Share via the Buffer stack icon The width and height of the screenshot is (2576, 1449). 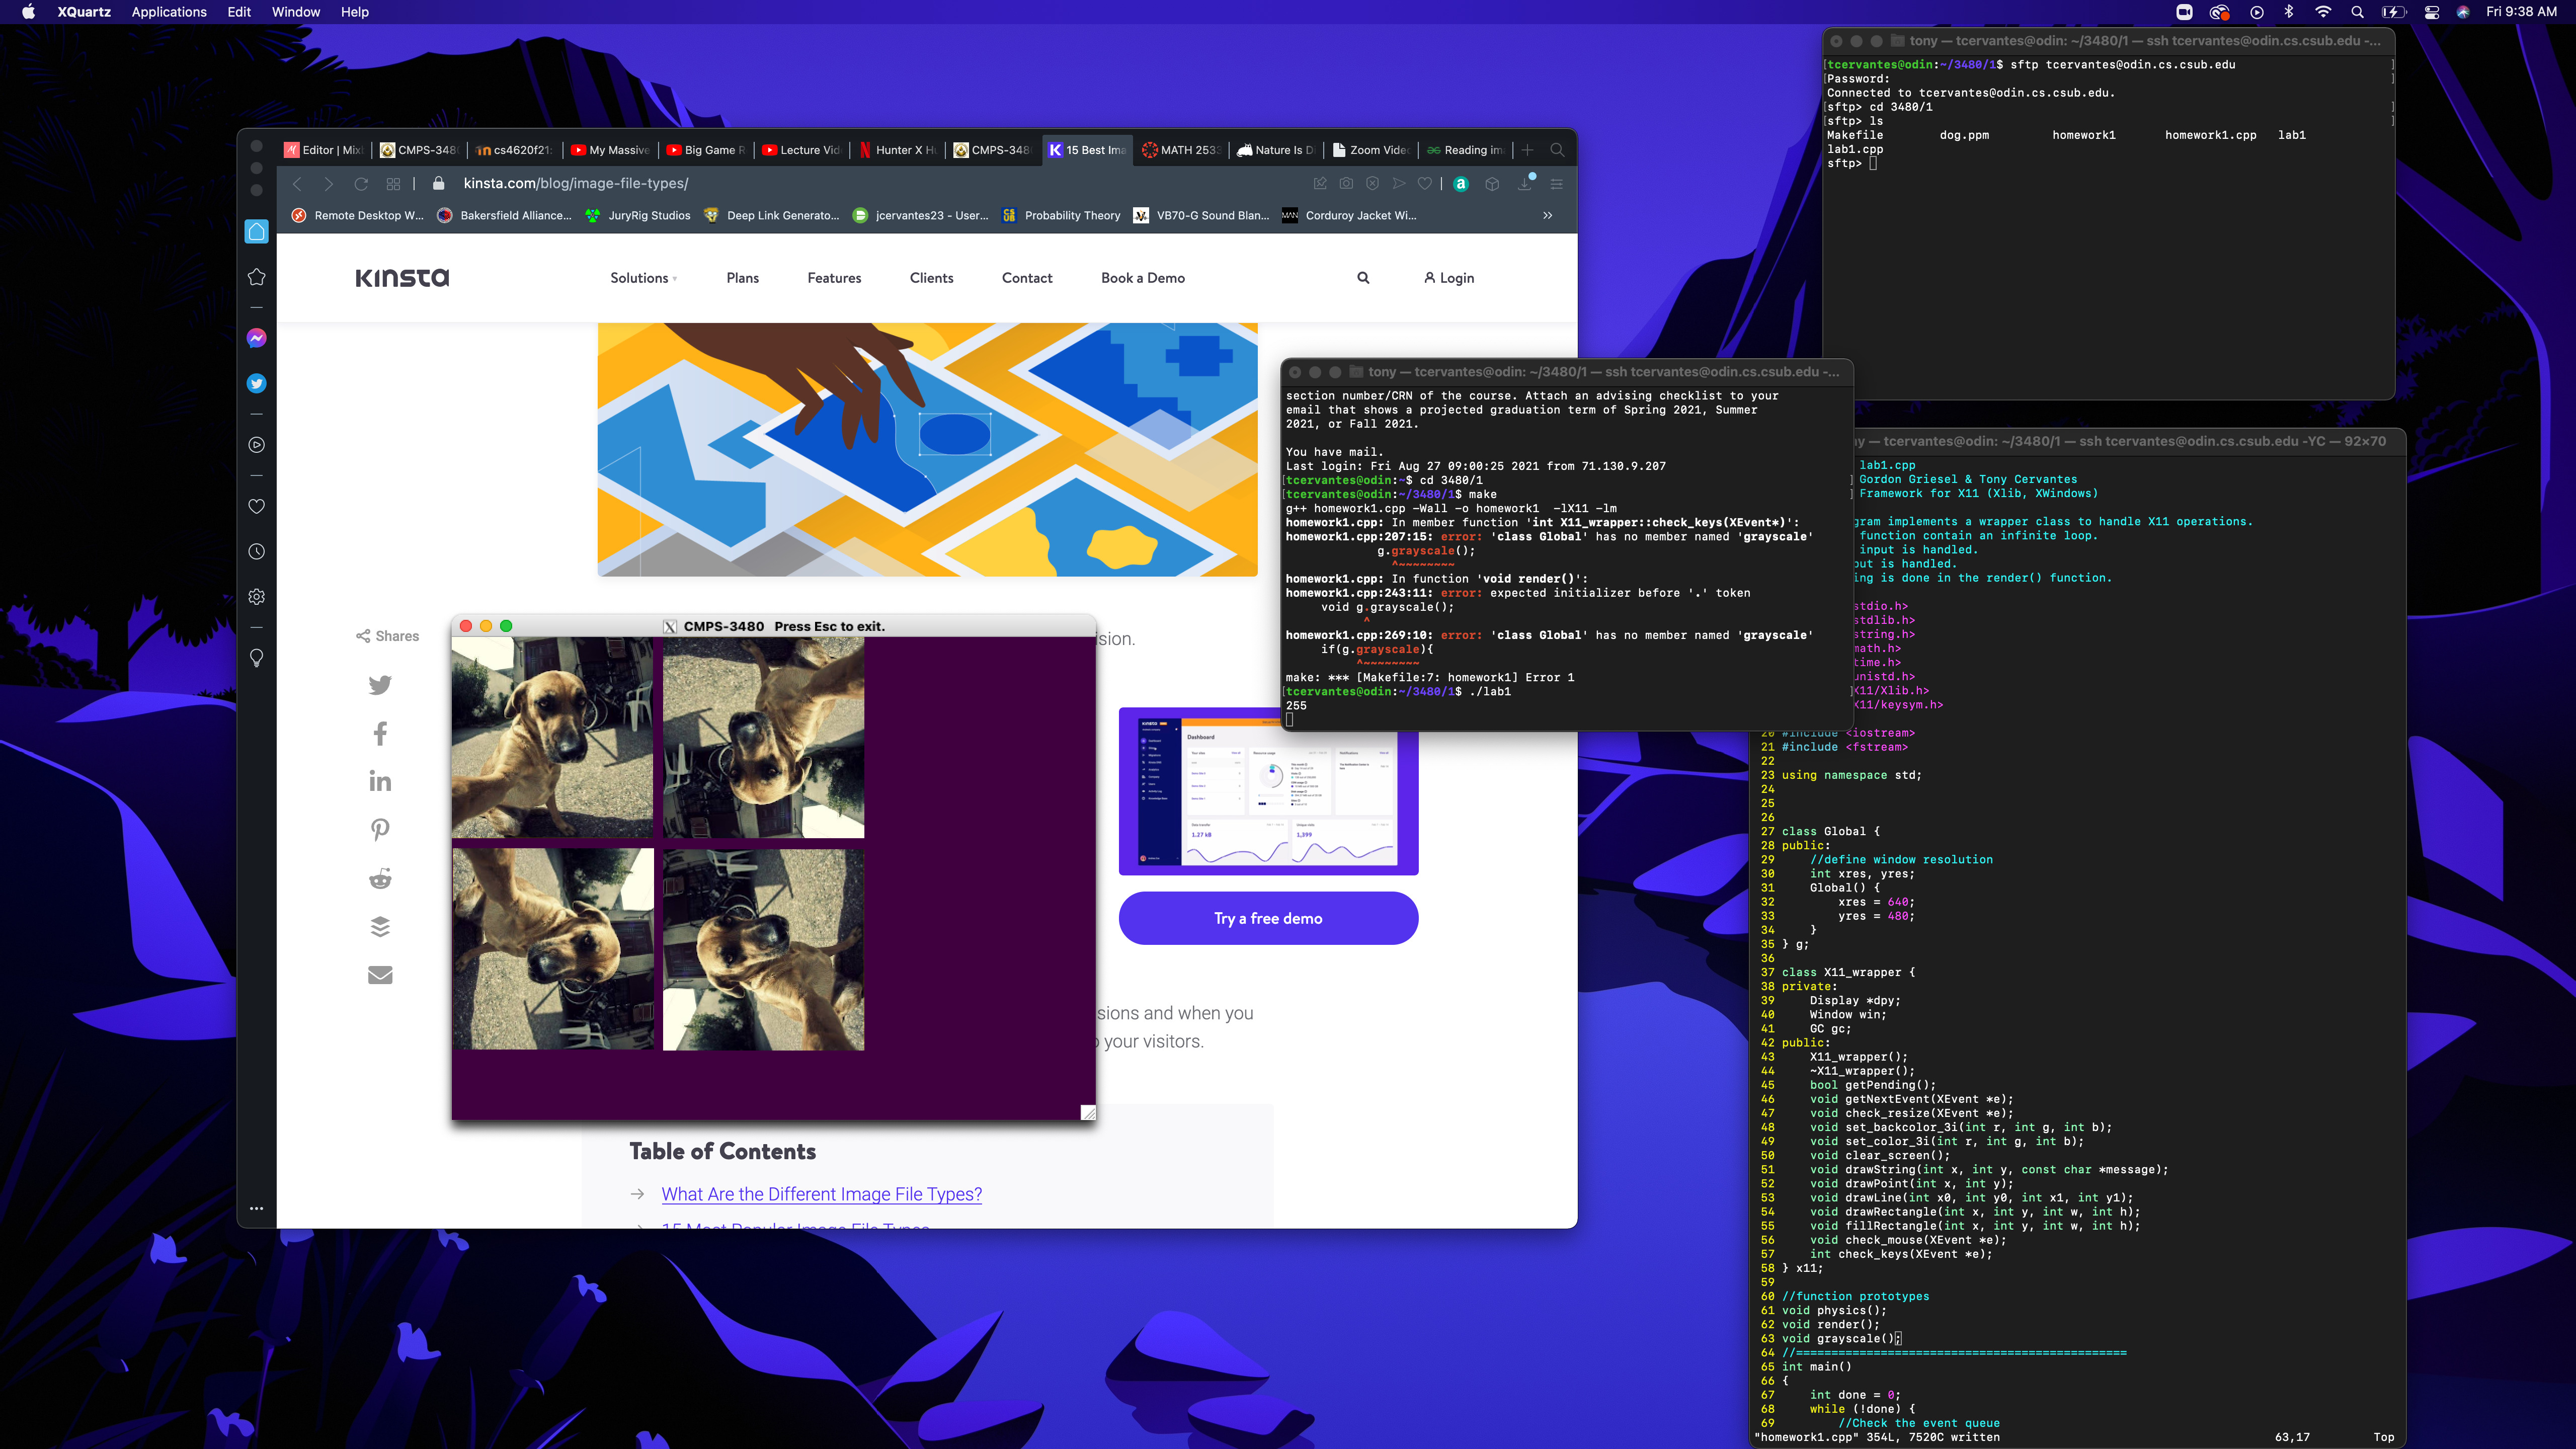coord(380,926)
